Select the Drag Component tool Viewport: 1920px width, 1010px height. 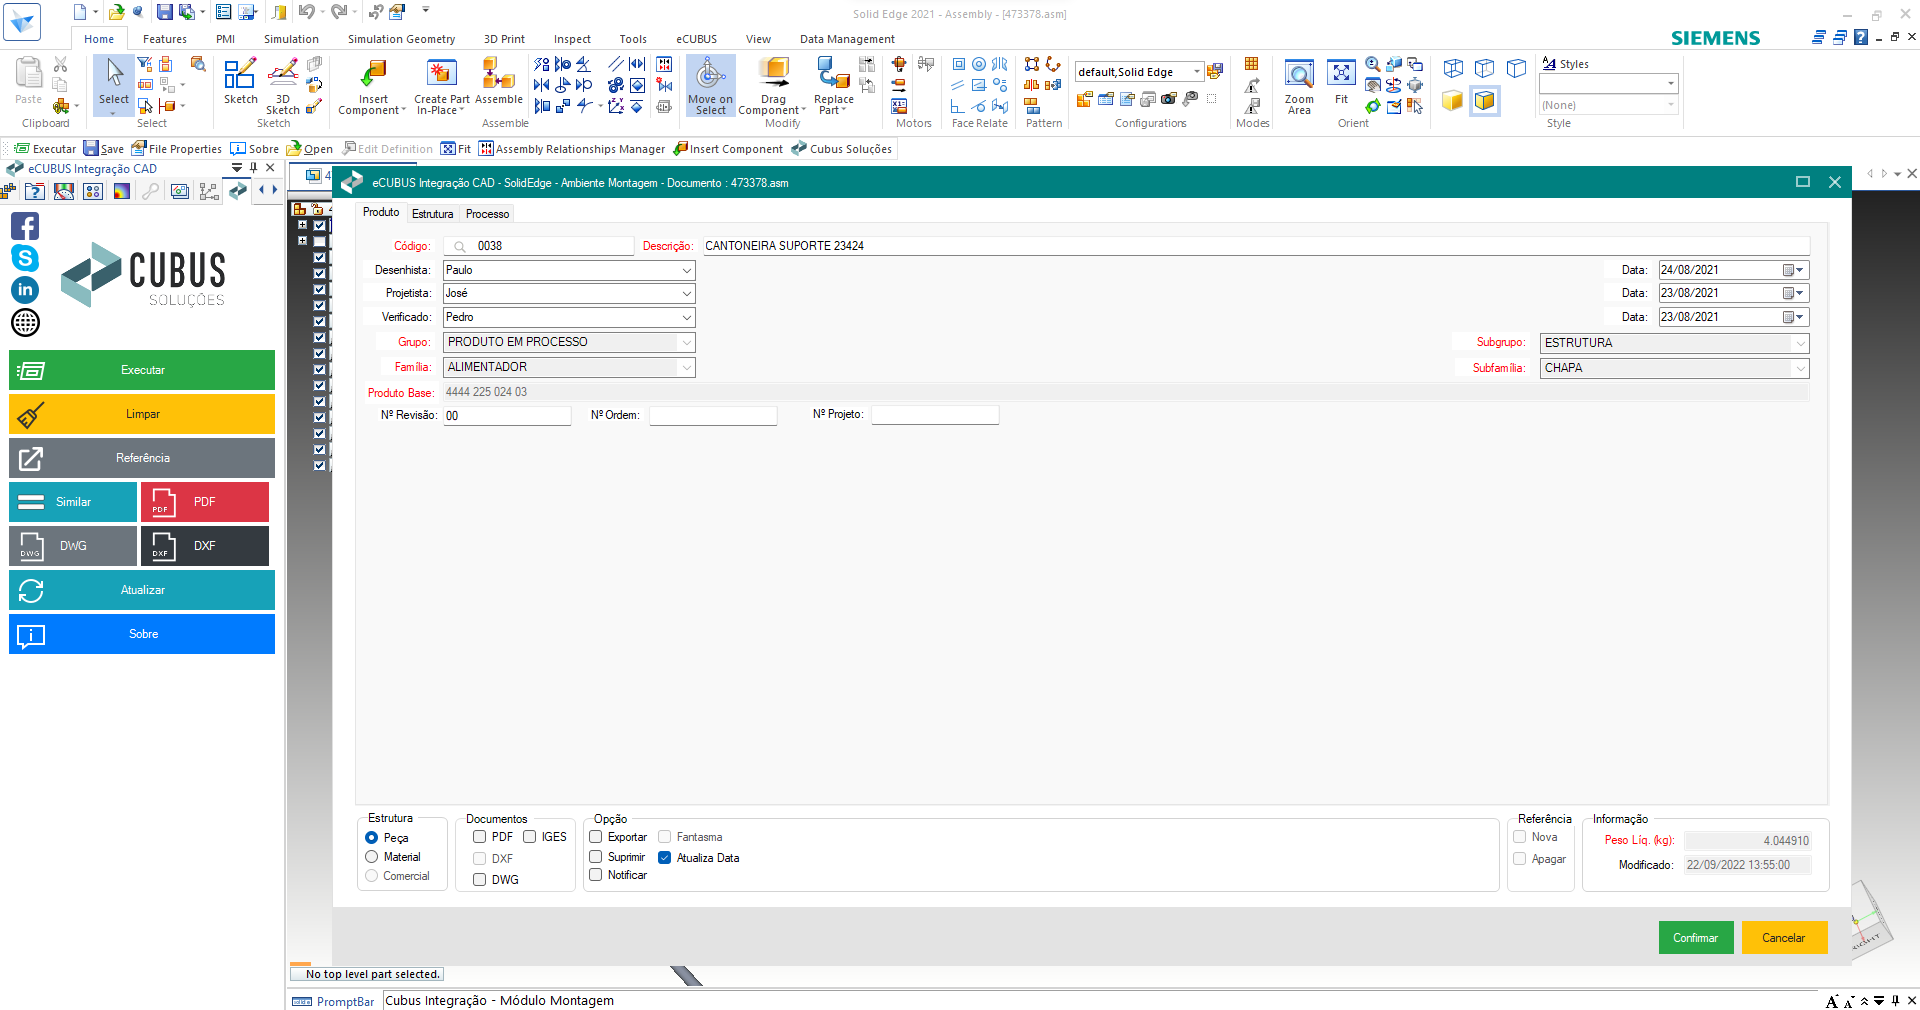click(772, 87)
